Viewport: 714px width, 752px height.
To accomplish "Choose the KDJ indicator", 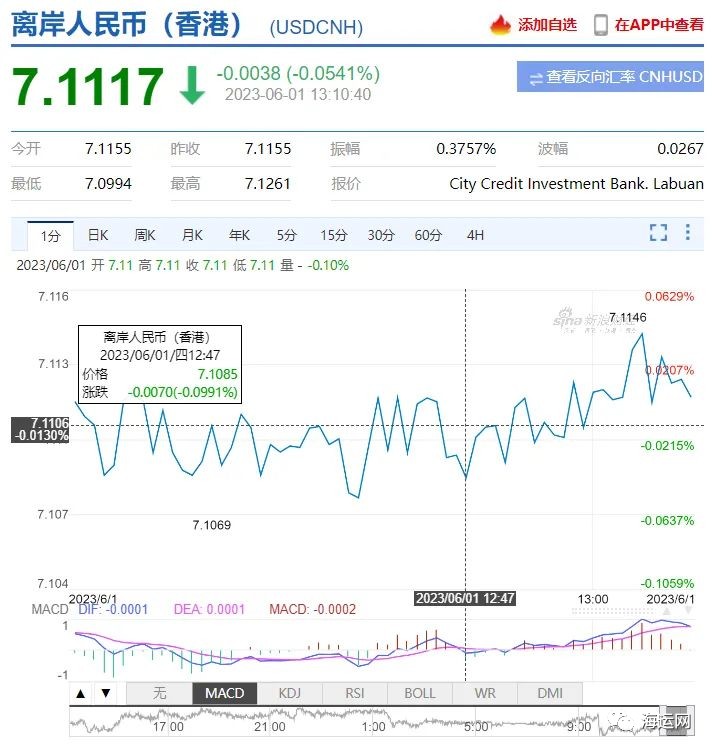I will tap(290, 693).
